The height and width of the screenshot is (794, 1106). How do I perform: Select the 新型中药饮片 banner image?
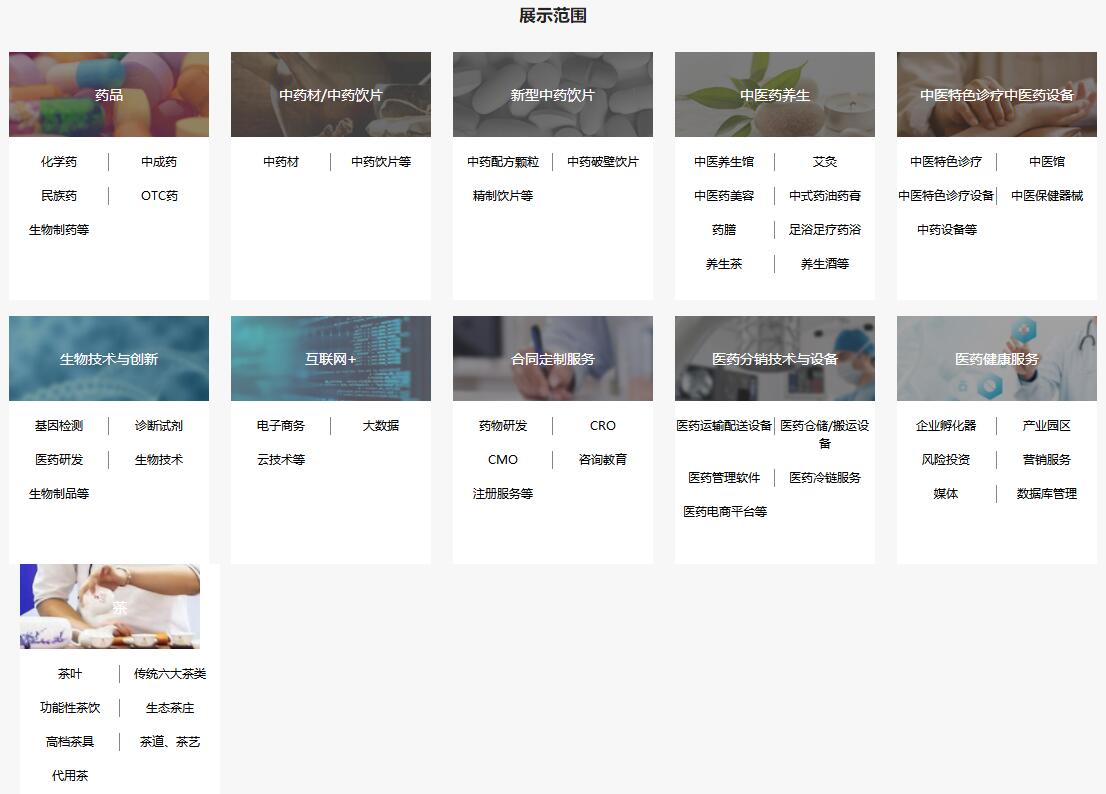pyautogui.click(x=553, y=95)
